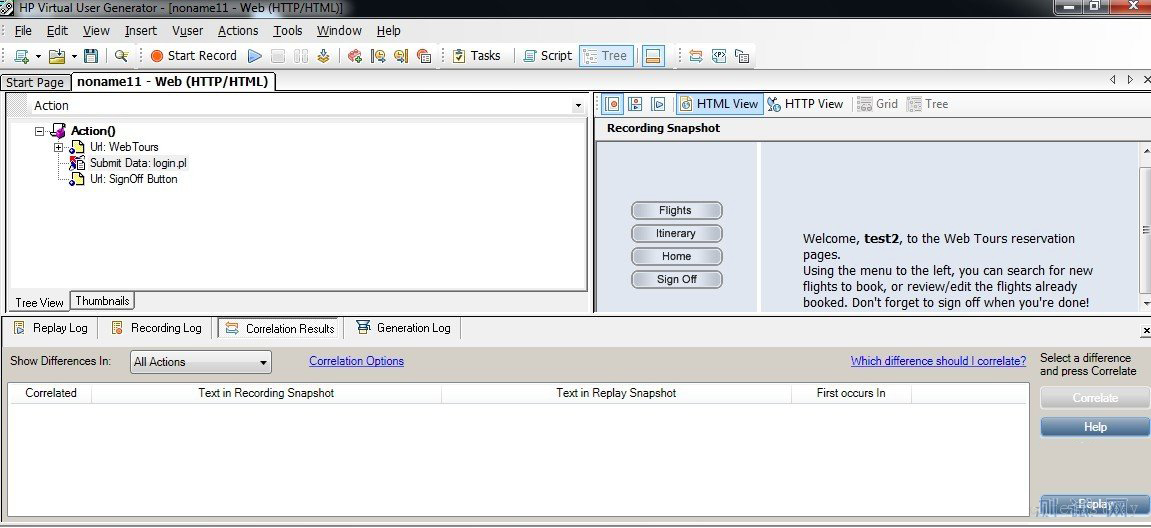Toggle the HTML View button
Viewport: 1151px width, 528px height.
point(719,104)
